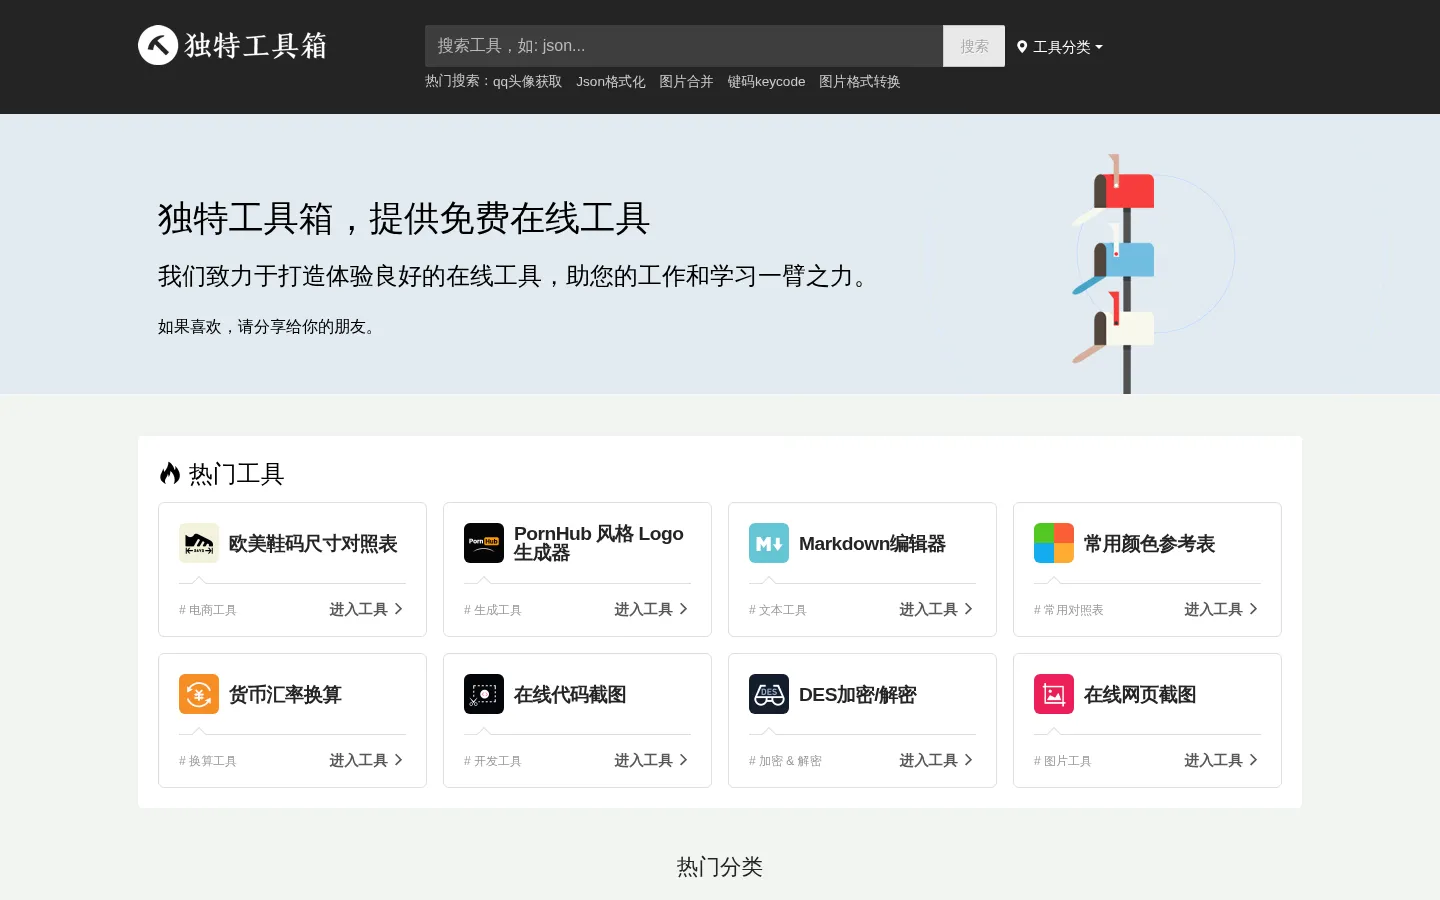Viewport: 1440px width, 900px height.
Task: Click the 在线网页截图 image icon
Action: [x=1054, y=694]
